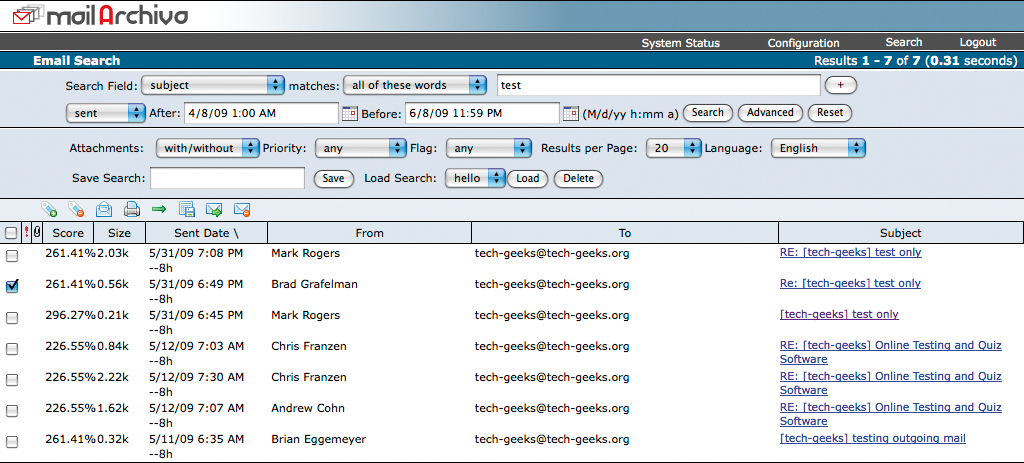Go to the System Status menu
1024x463 pixels.
point(680,43)
